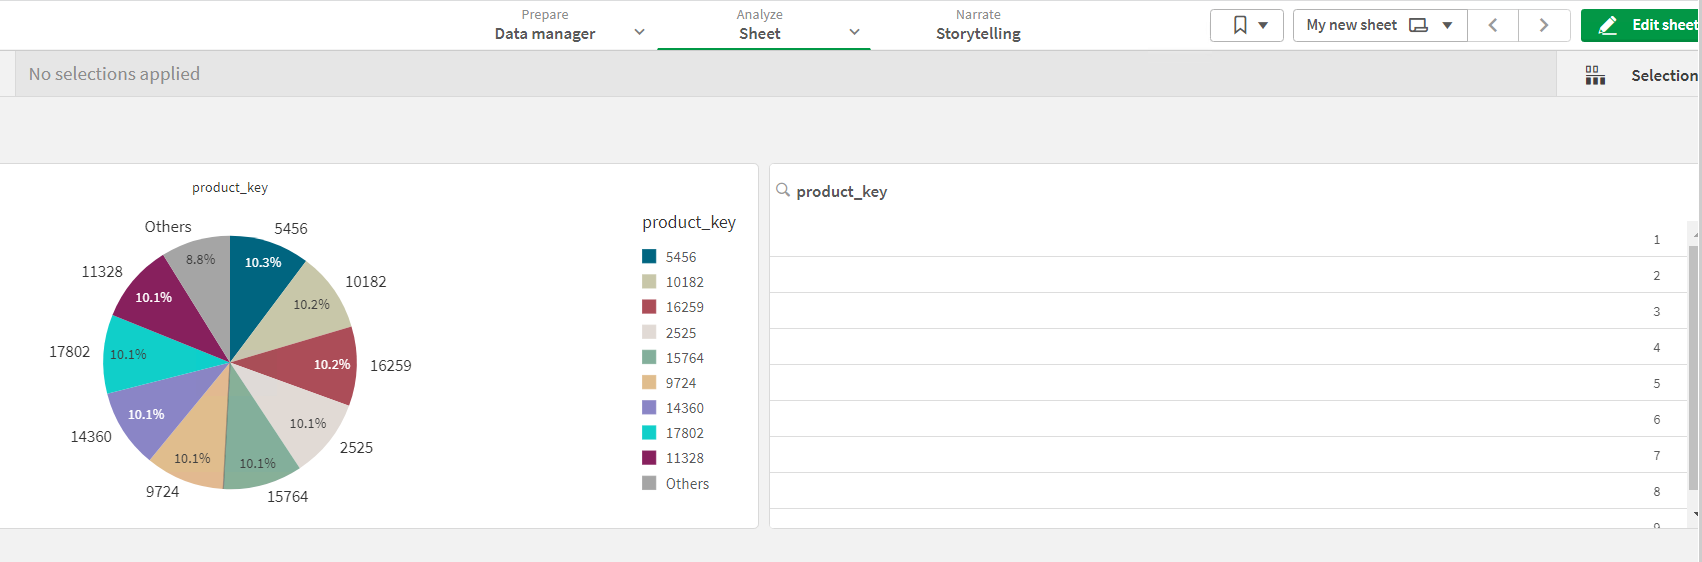This screenshot has height=562, width=1702.
Task: Select the 5456 legend color swatch
Action: [x=649, y=257]
